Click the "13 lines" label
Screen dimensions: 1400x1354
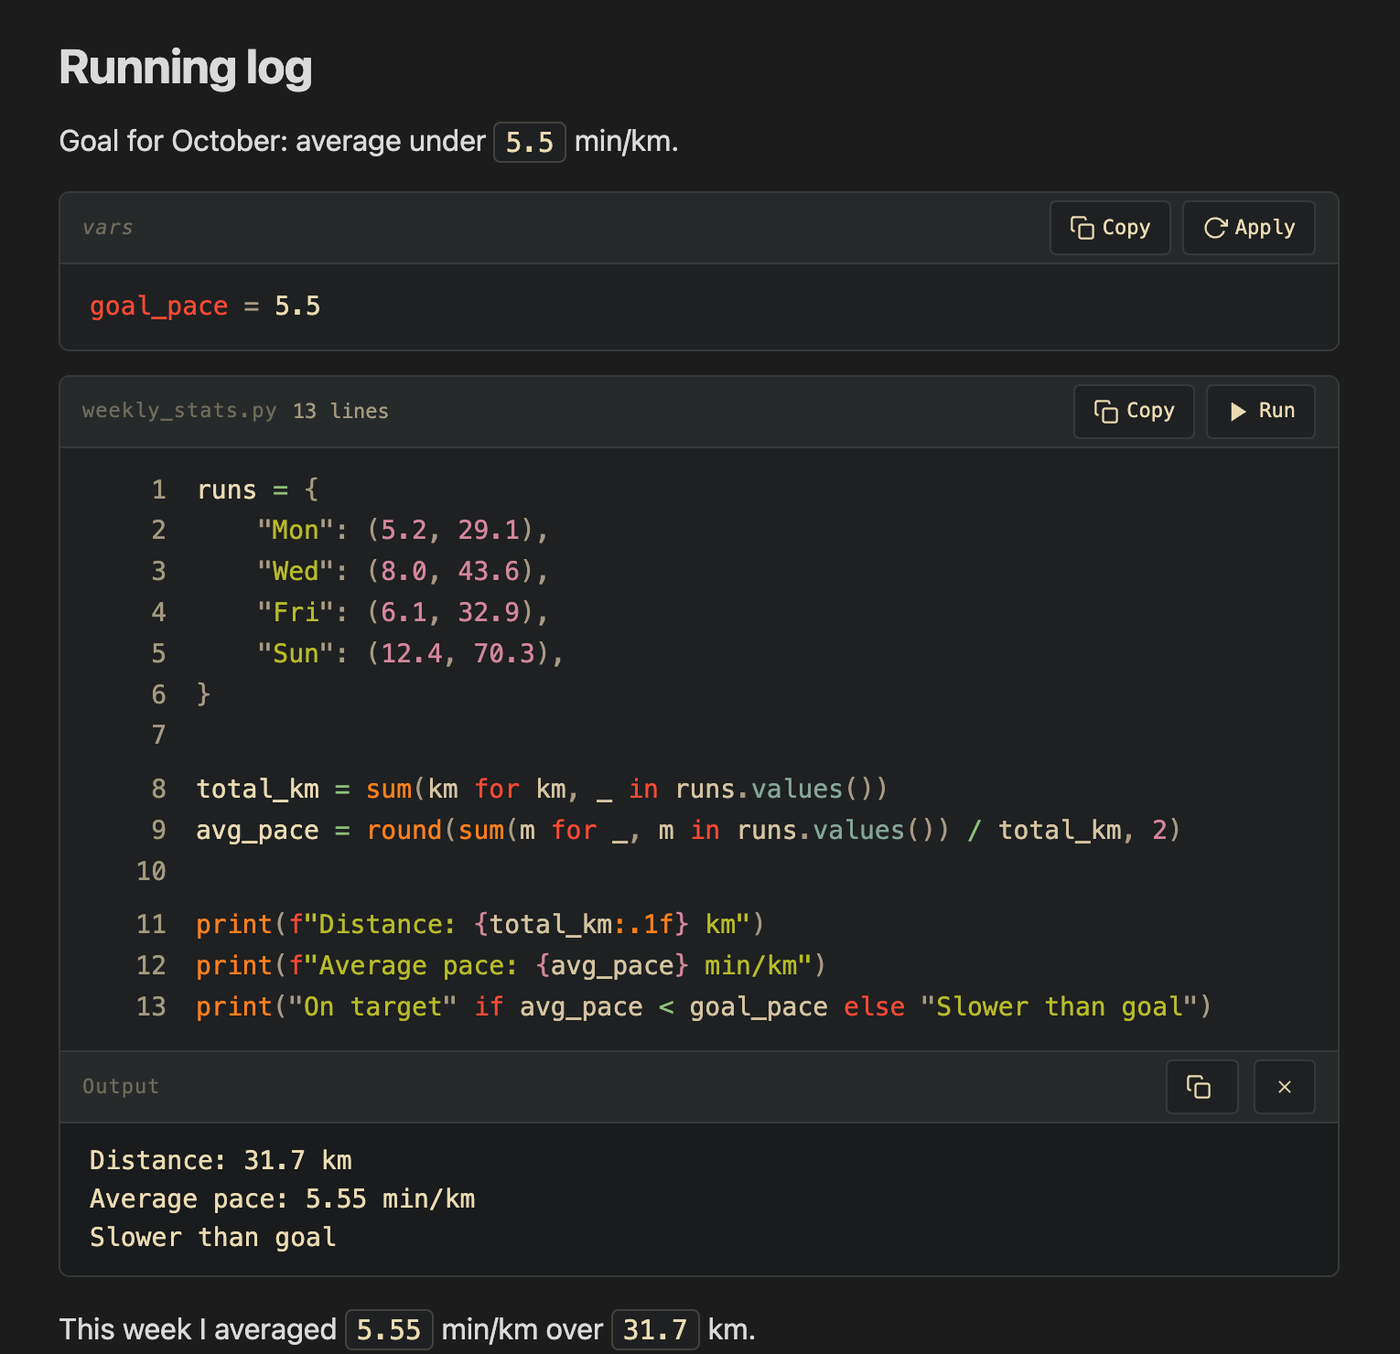(341, 411)
